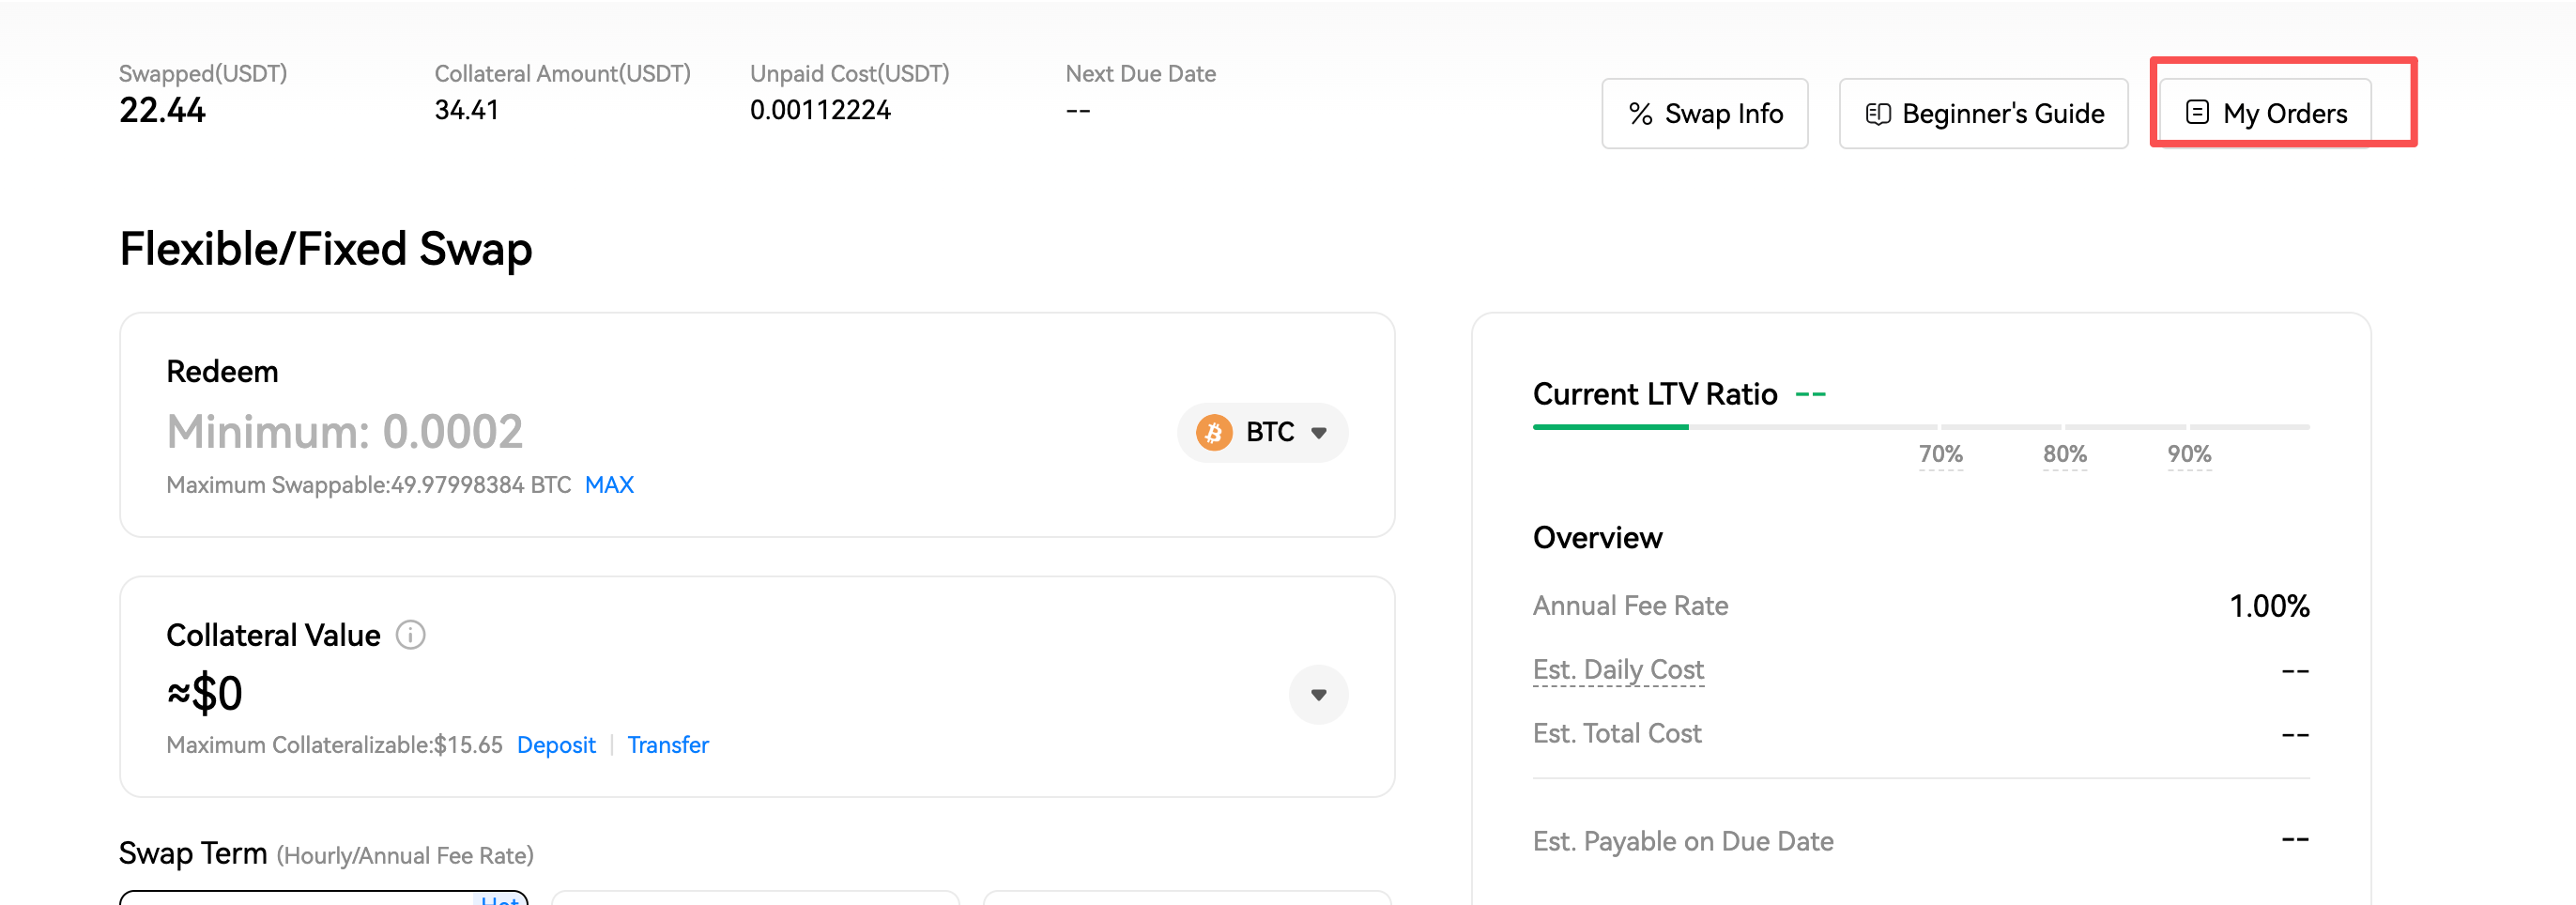Viewport: 2576px width, 905px height.
Task: Click the BTC dropdown caret
Action: pos(1319,433)
